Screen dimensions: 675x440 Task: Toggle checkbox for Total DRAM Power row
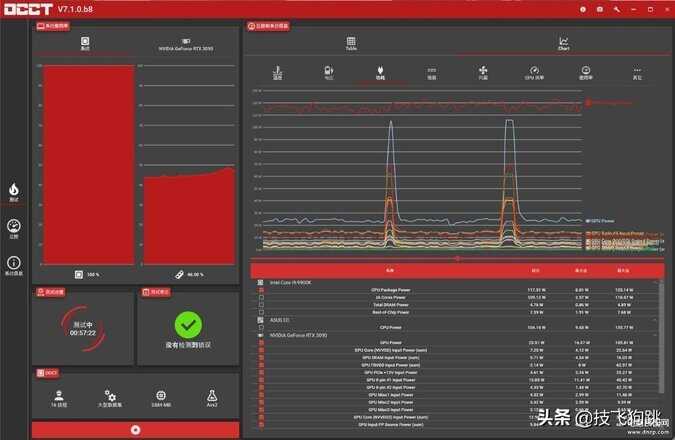click(261, 305)
